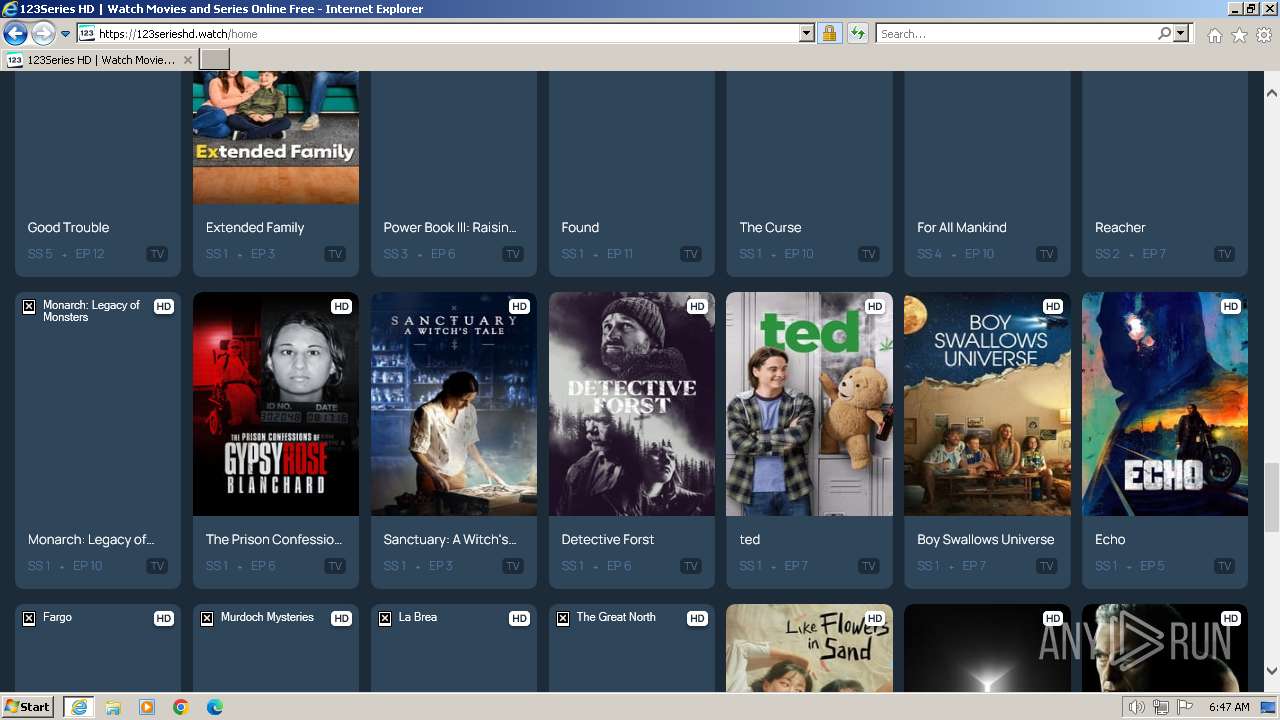Open The Prison Confessio... title link
The width and height of the screenshot is (1280, 720).
click(274, 539)
